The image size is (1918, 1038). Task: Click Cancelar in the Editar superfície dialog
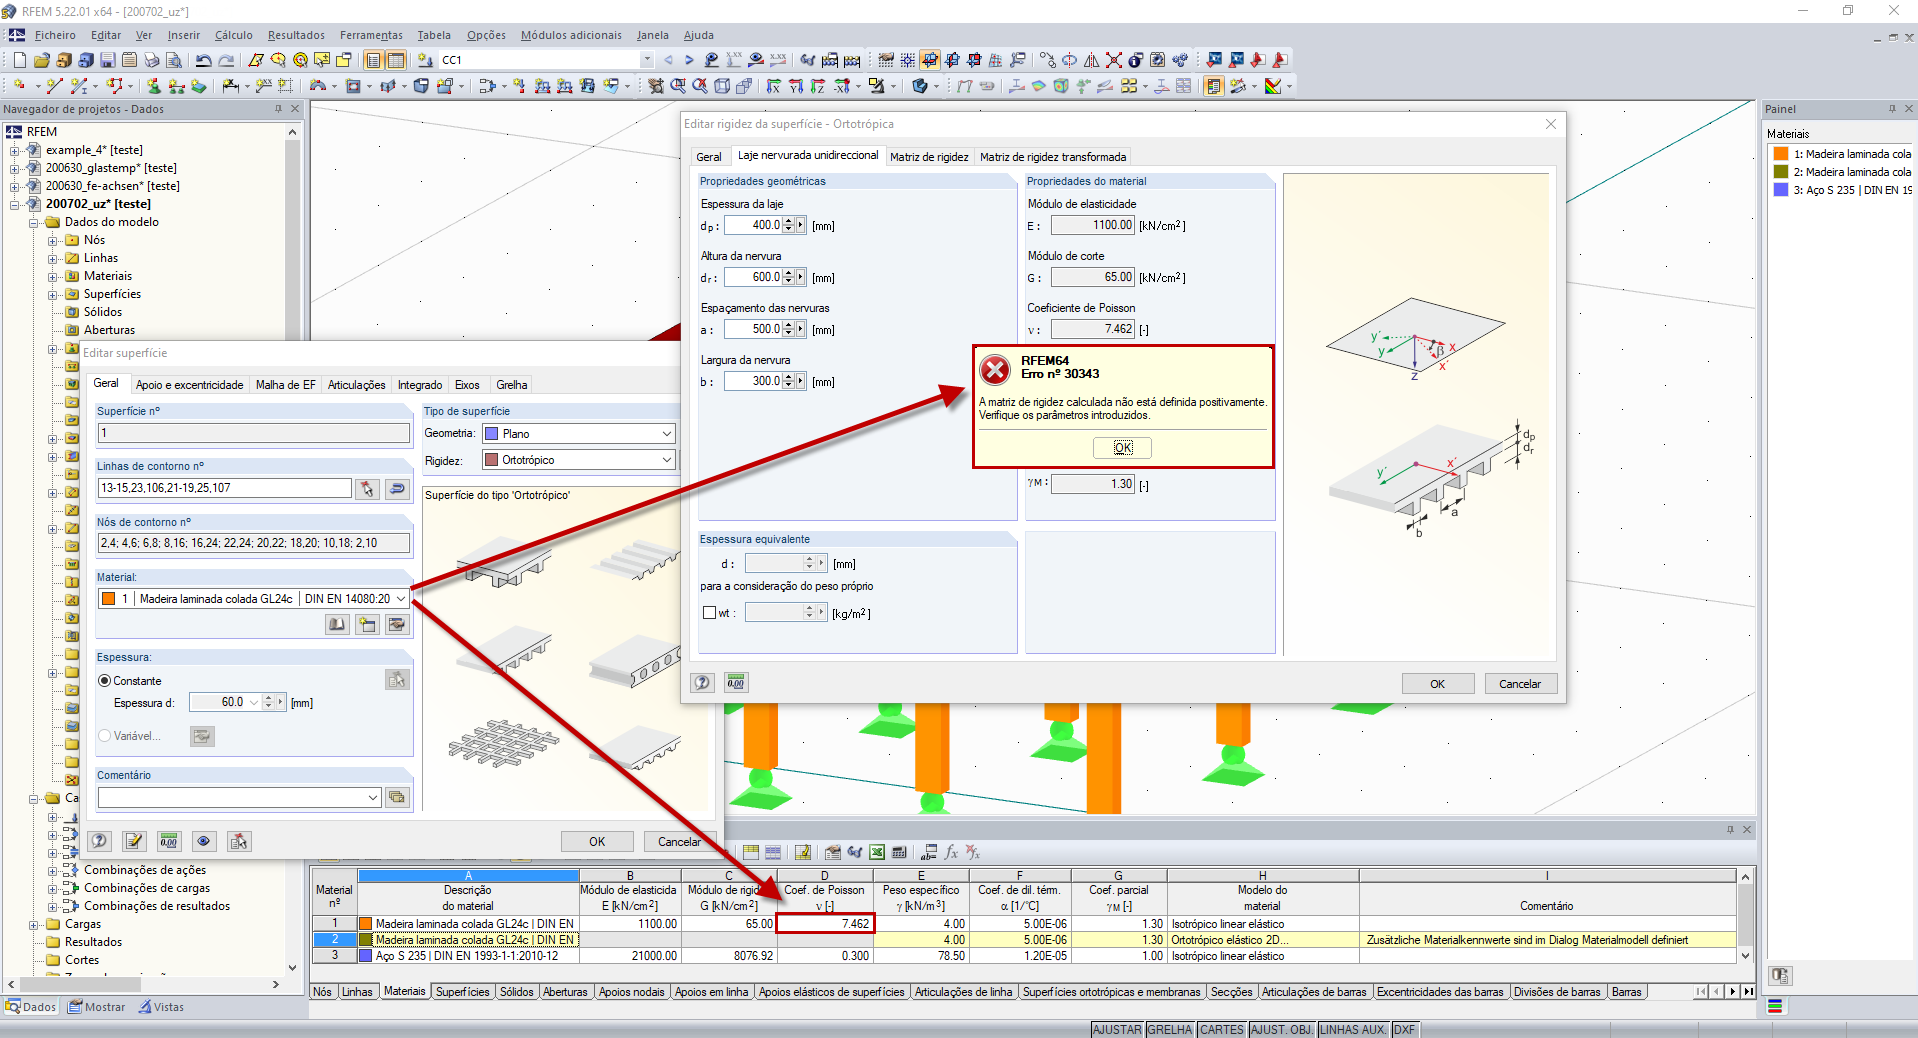pos(679,842)
